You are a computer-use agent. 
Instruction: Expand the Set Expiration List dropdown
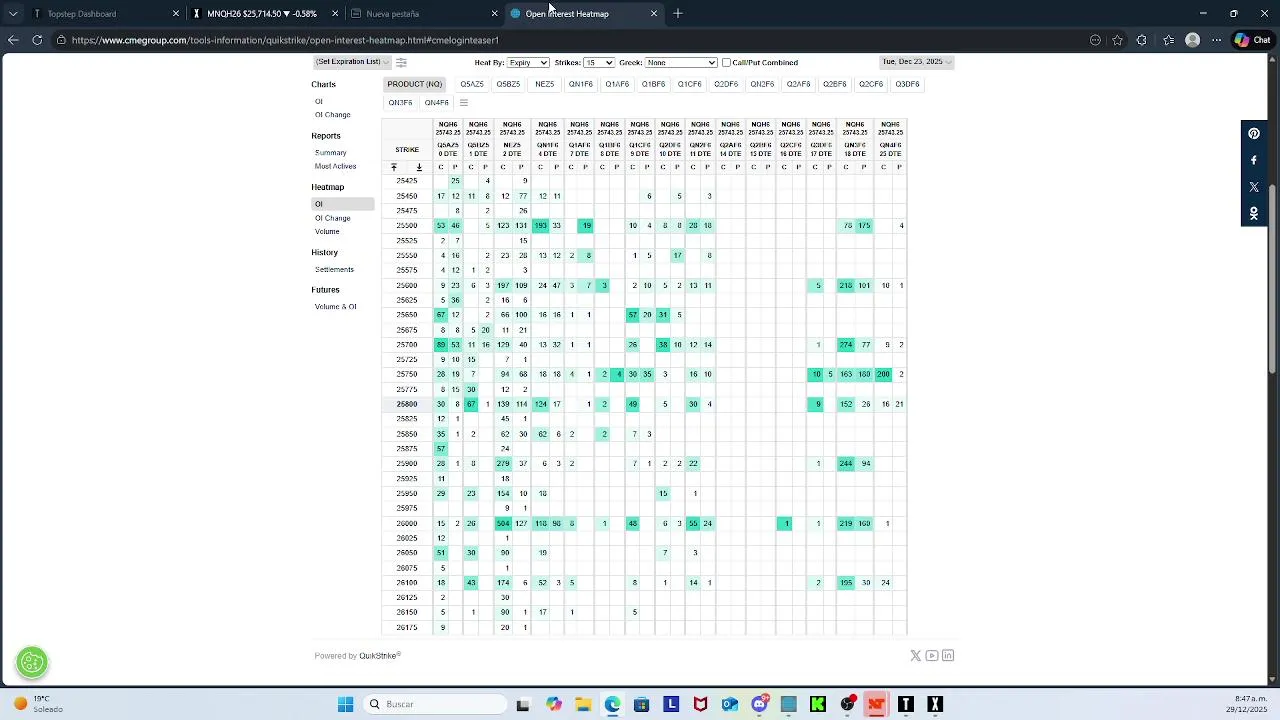(352, 62)
